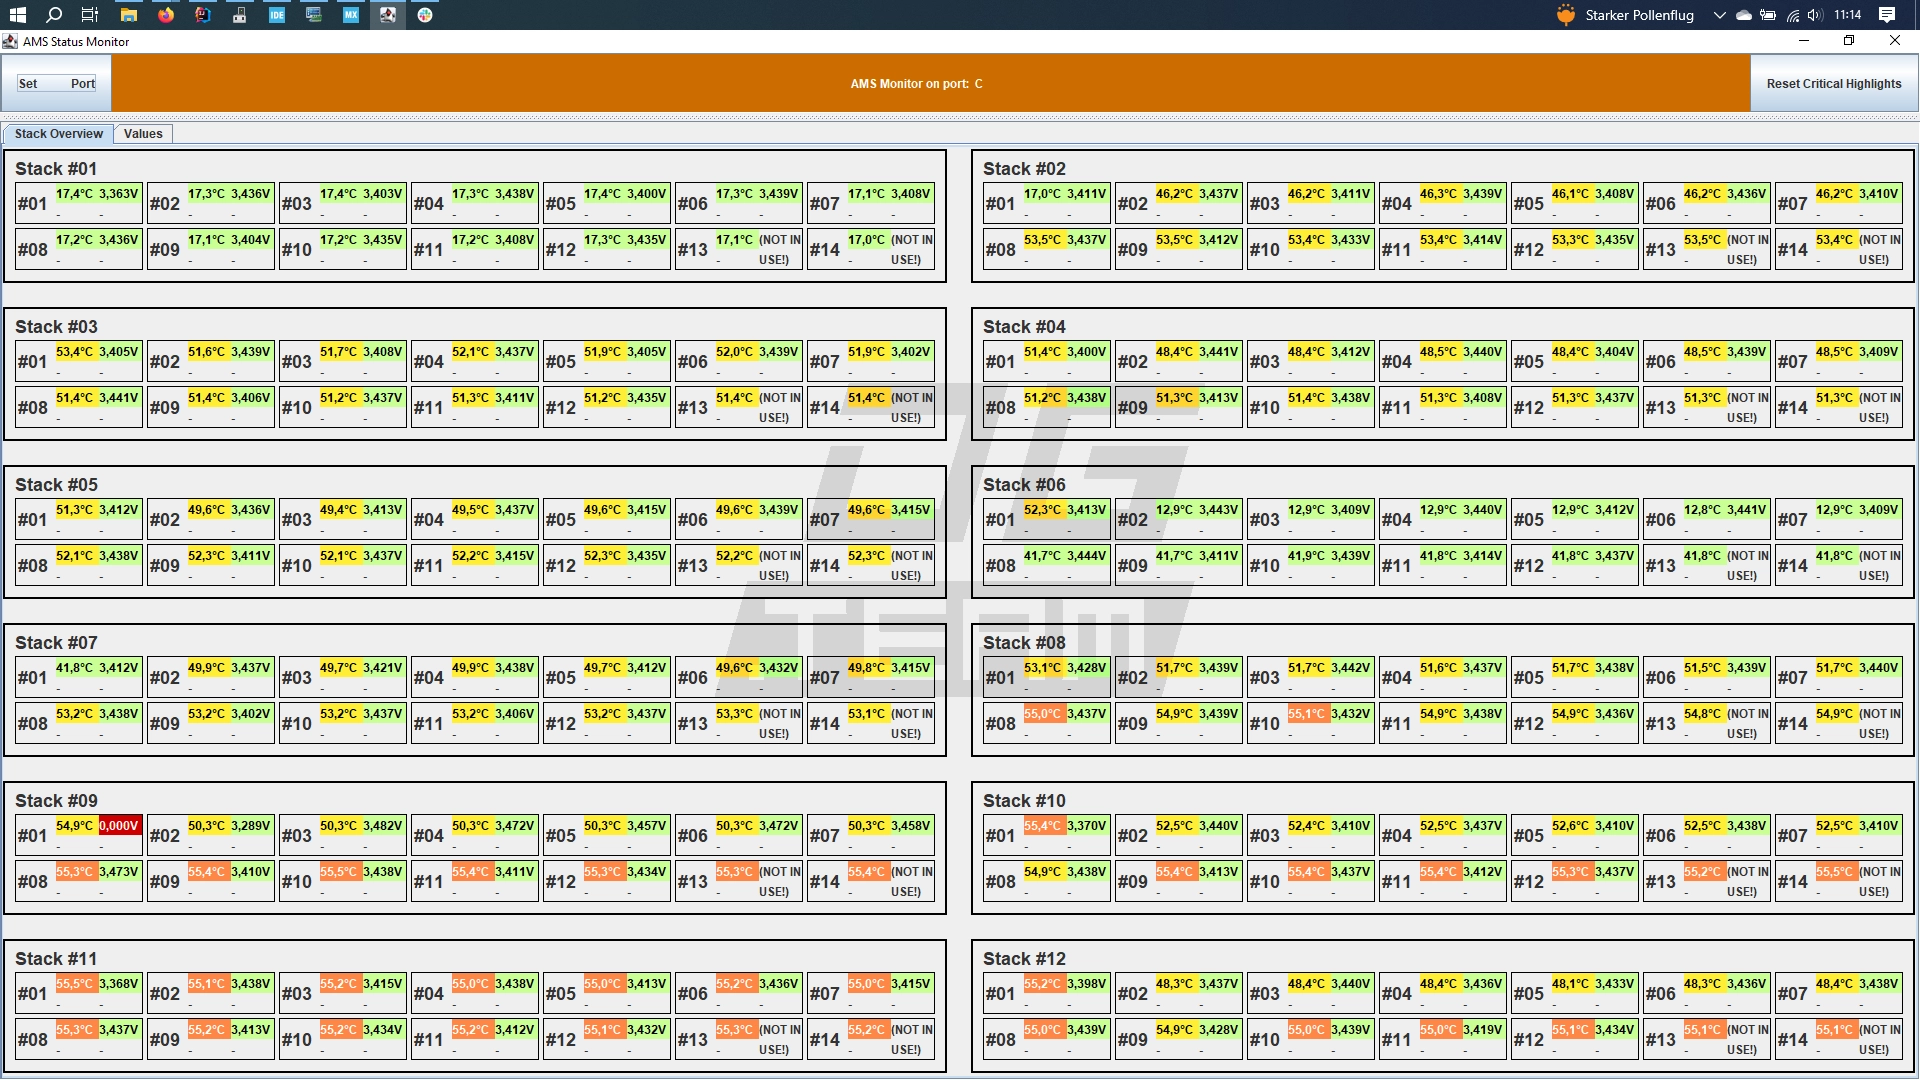1920x1080 pixels.
Task: Click the Firefox browser taskbar icon
Action: 165,15
